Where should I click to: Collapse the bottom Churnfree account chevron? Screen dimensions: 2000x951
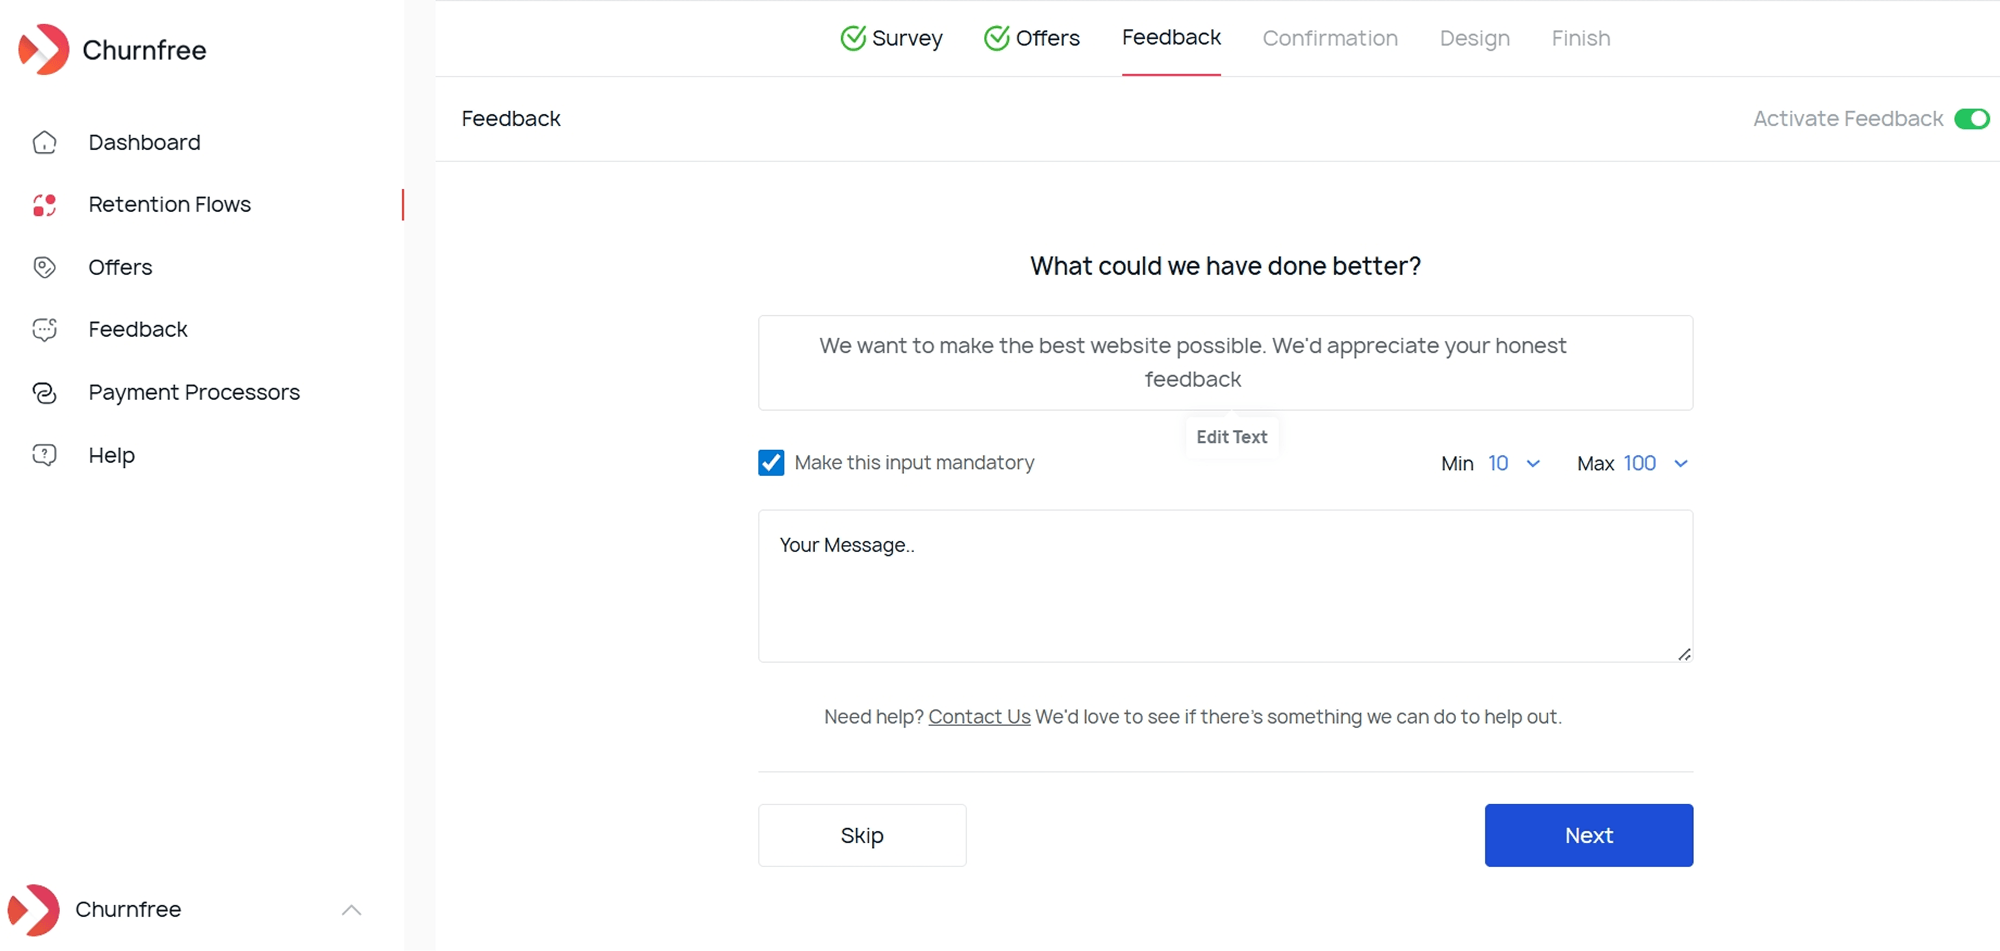[x=352, y=910]
